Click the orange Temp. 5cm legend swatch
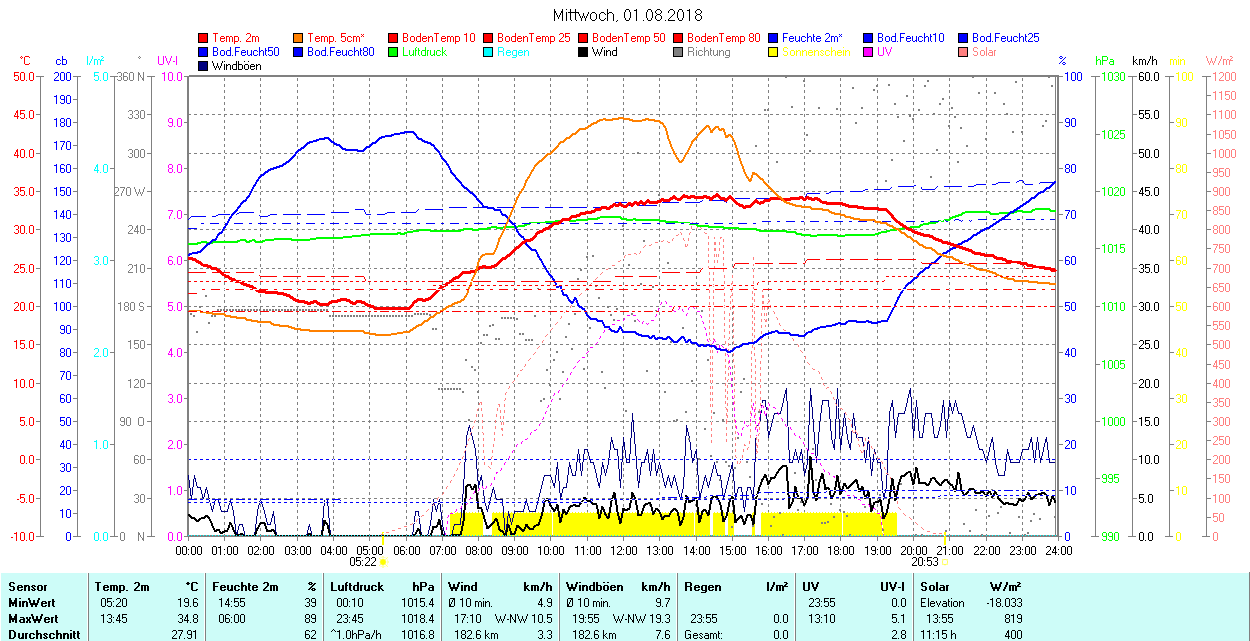1250x641 pixels. (x=299, y=38)
